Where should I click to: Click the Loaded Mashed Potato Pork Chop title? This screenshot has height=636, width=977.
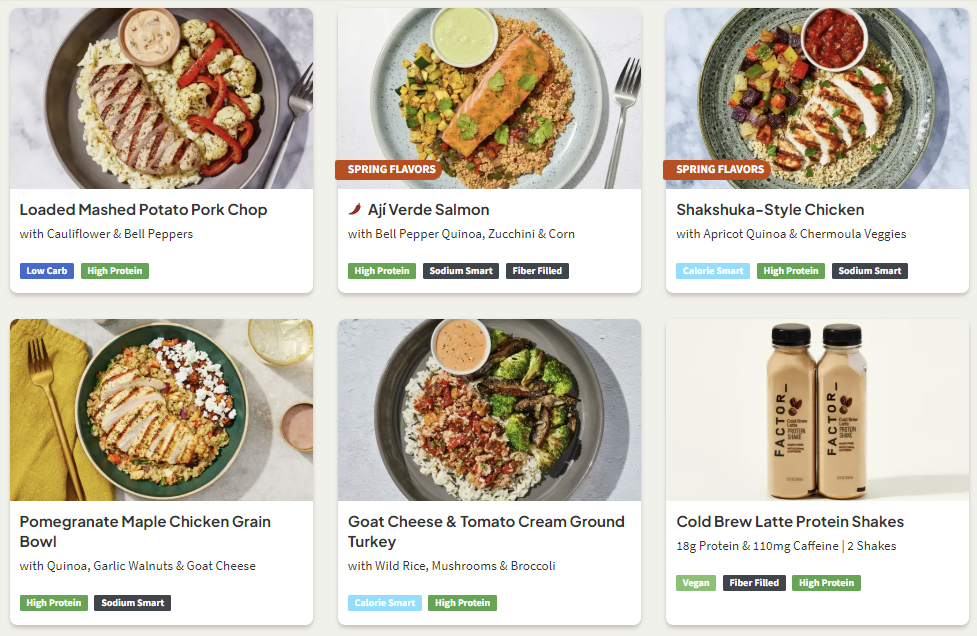click(x=143, y=210)
